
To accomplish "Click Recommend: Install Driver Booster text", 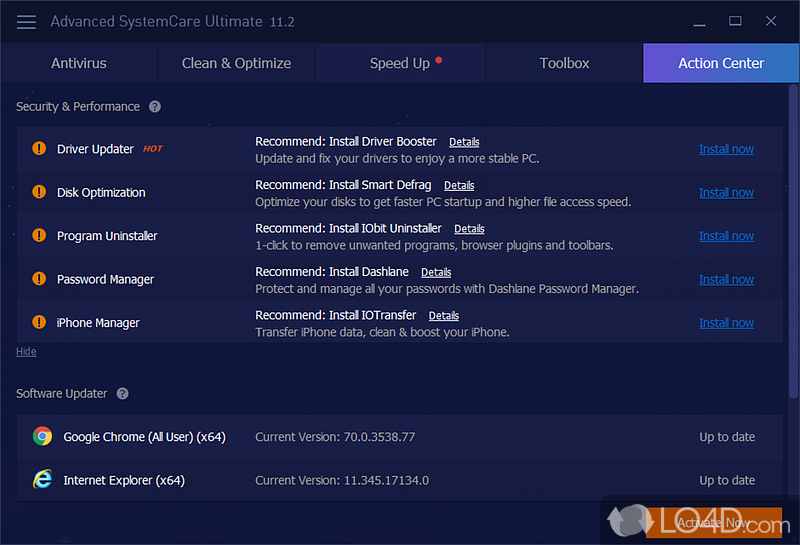I will (x=346, y=141).
